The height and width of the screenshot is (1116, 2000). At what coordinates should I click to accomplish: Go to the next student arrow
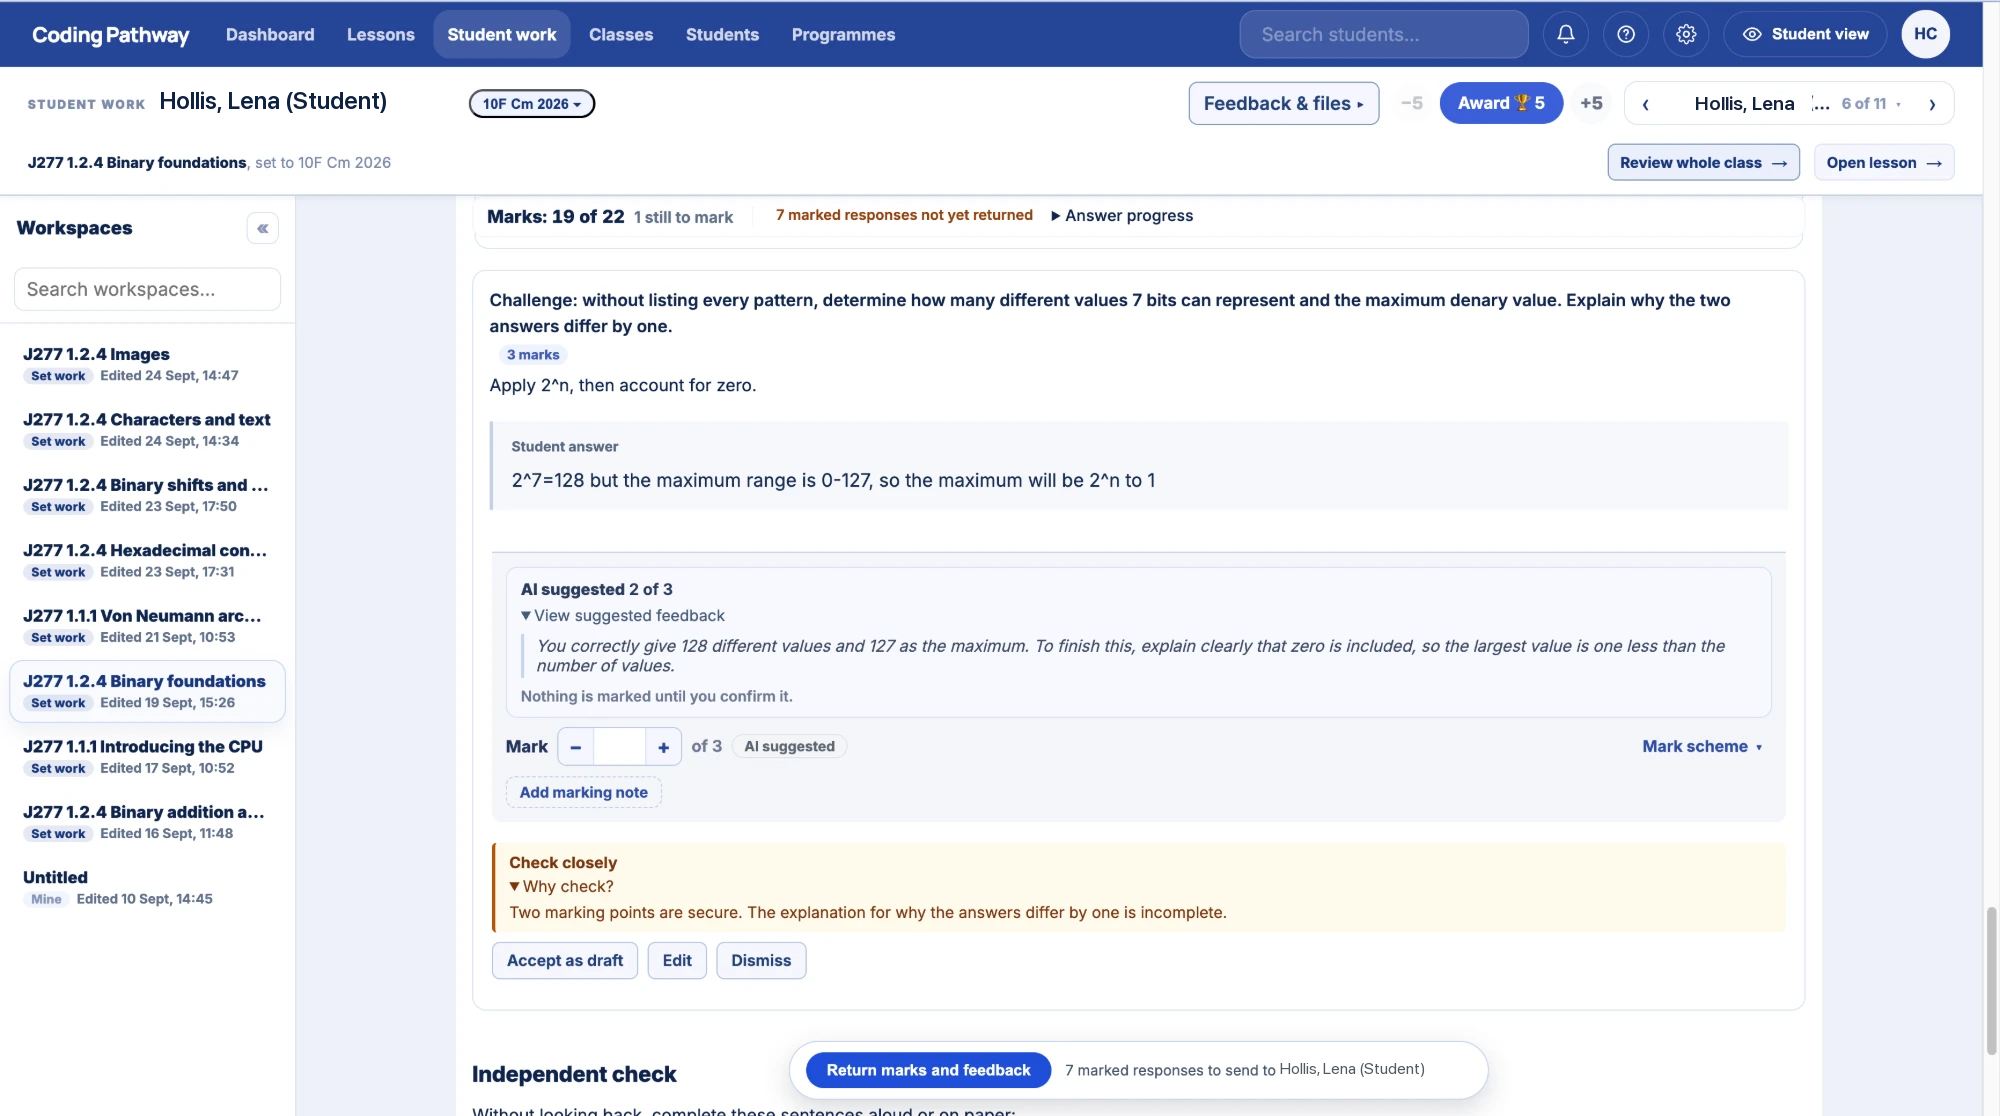tap(1932, 104)
